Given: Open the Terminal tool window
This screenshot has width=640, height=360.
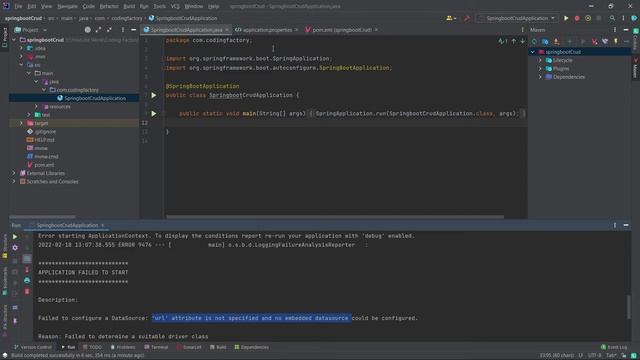Looking at the screenshot, I should 156,347.
